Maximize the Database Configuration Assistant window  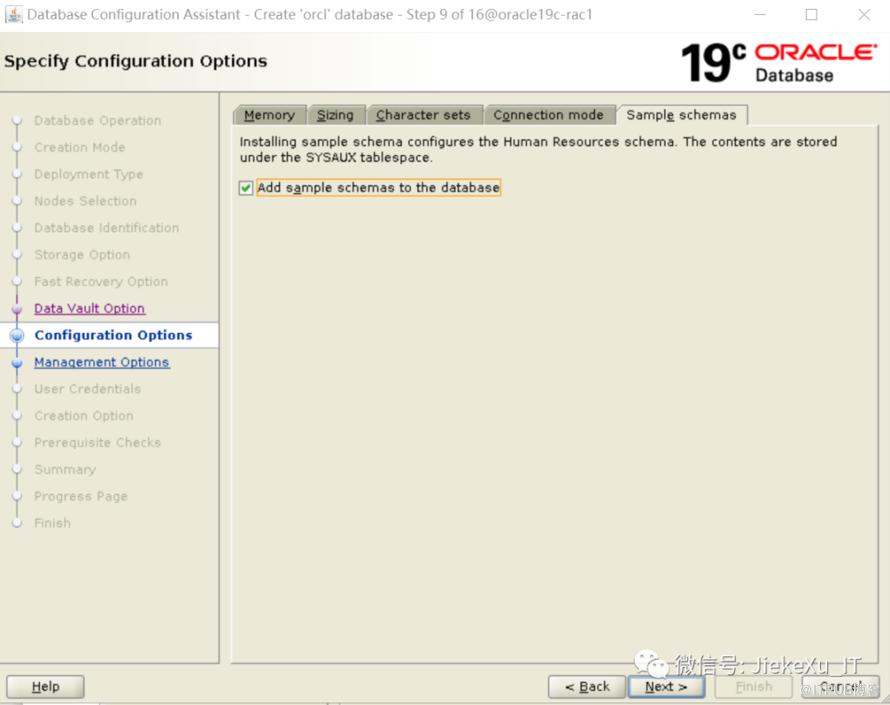[x=811, y=15]
